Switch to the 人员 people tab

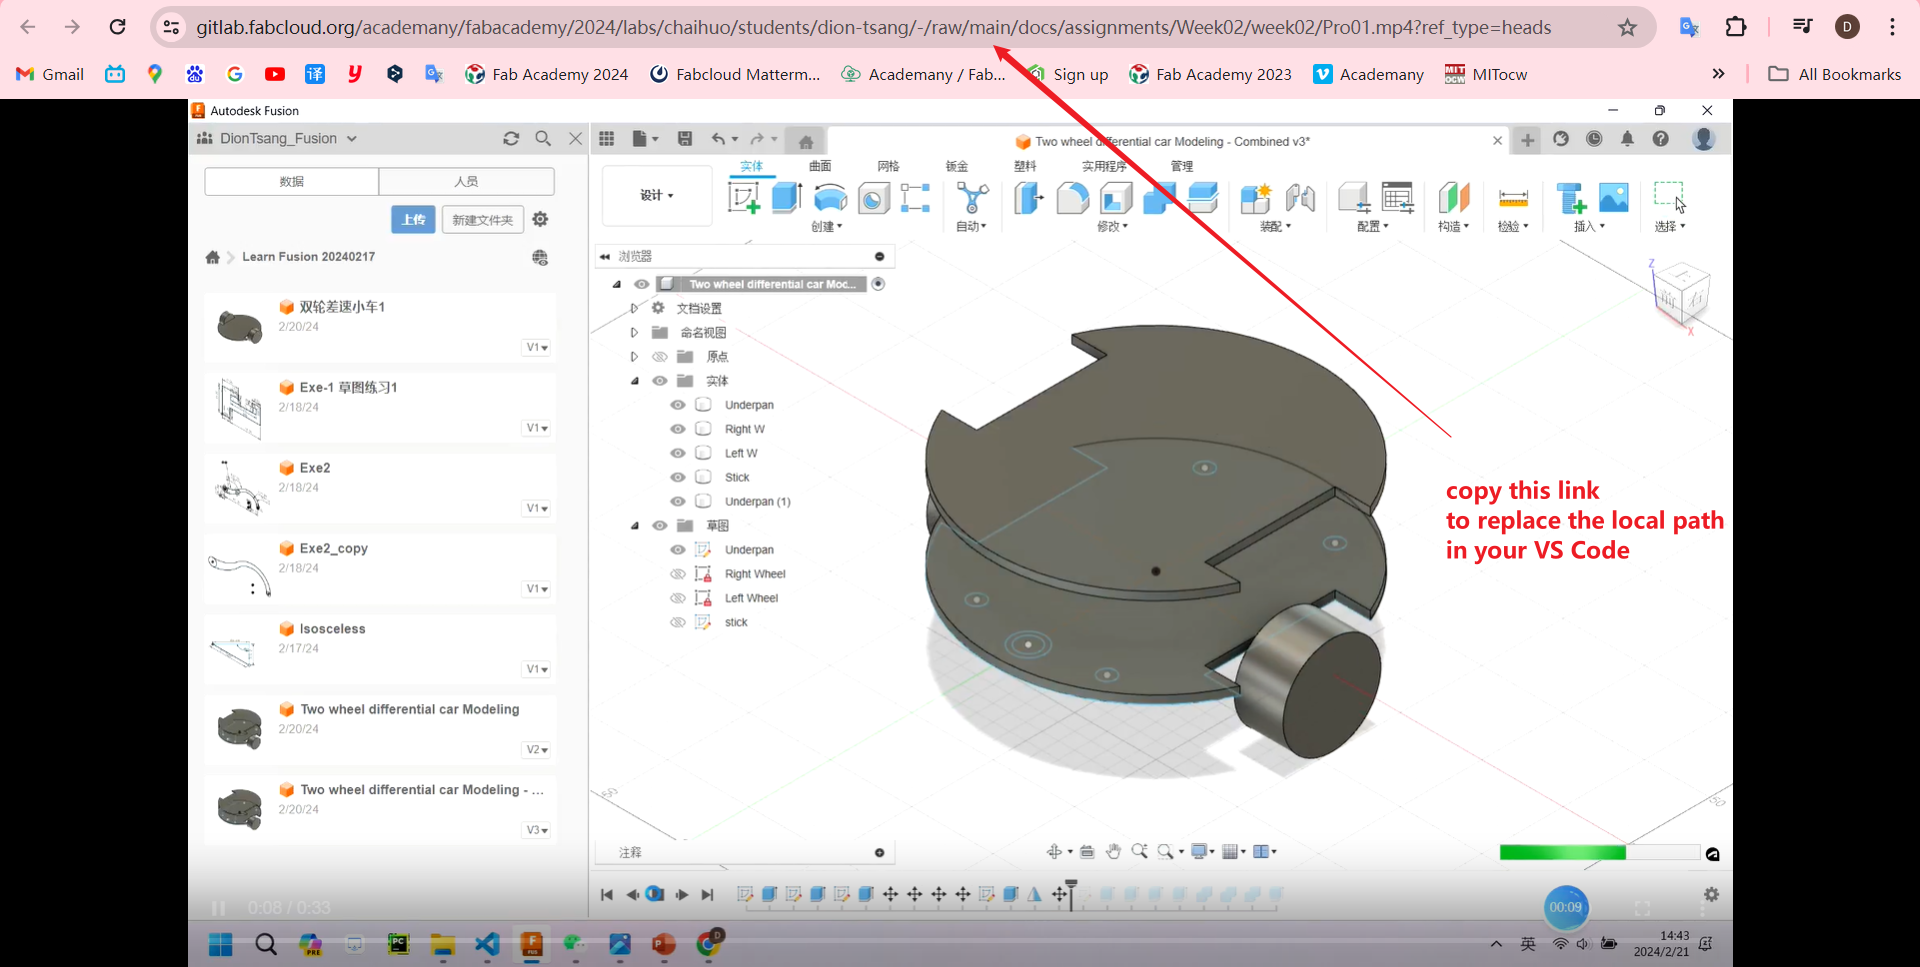[466, 181]
